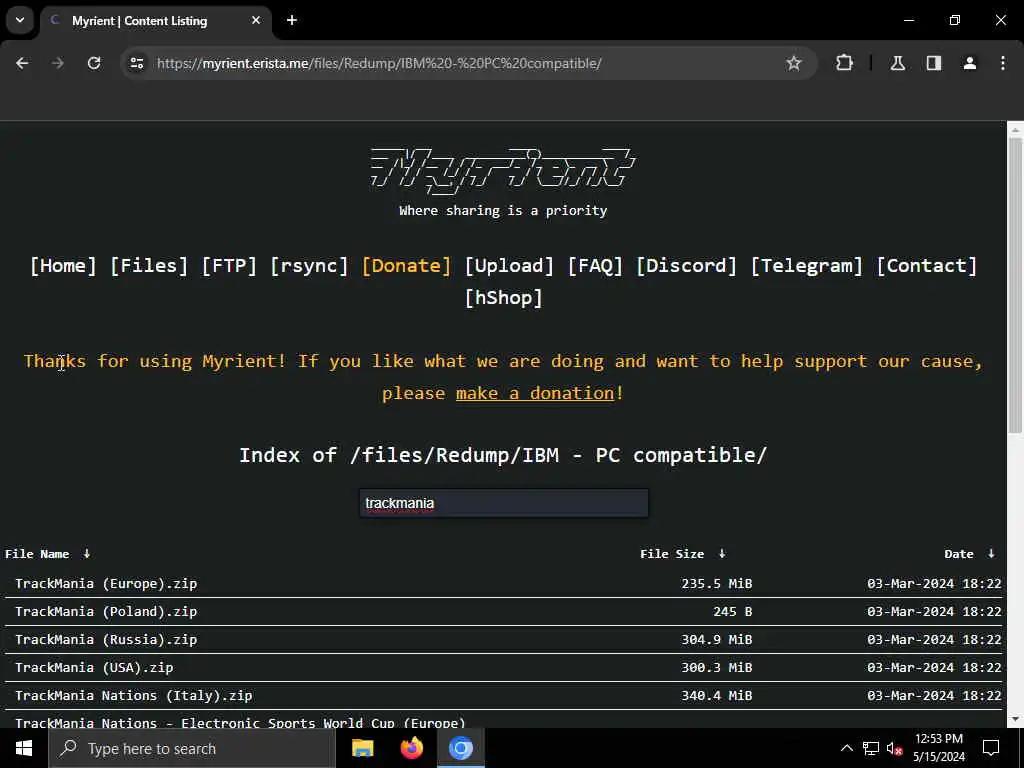
Task: Show hidden system tray icons
Action: (846, 748)
